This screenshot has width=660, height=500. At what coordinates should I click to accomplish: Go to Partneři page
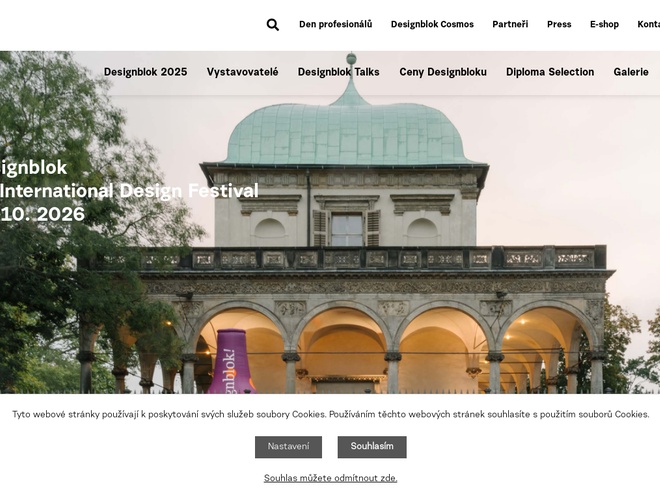(510, 24)
